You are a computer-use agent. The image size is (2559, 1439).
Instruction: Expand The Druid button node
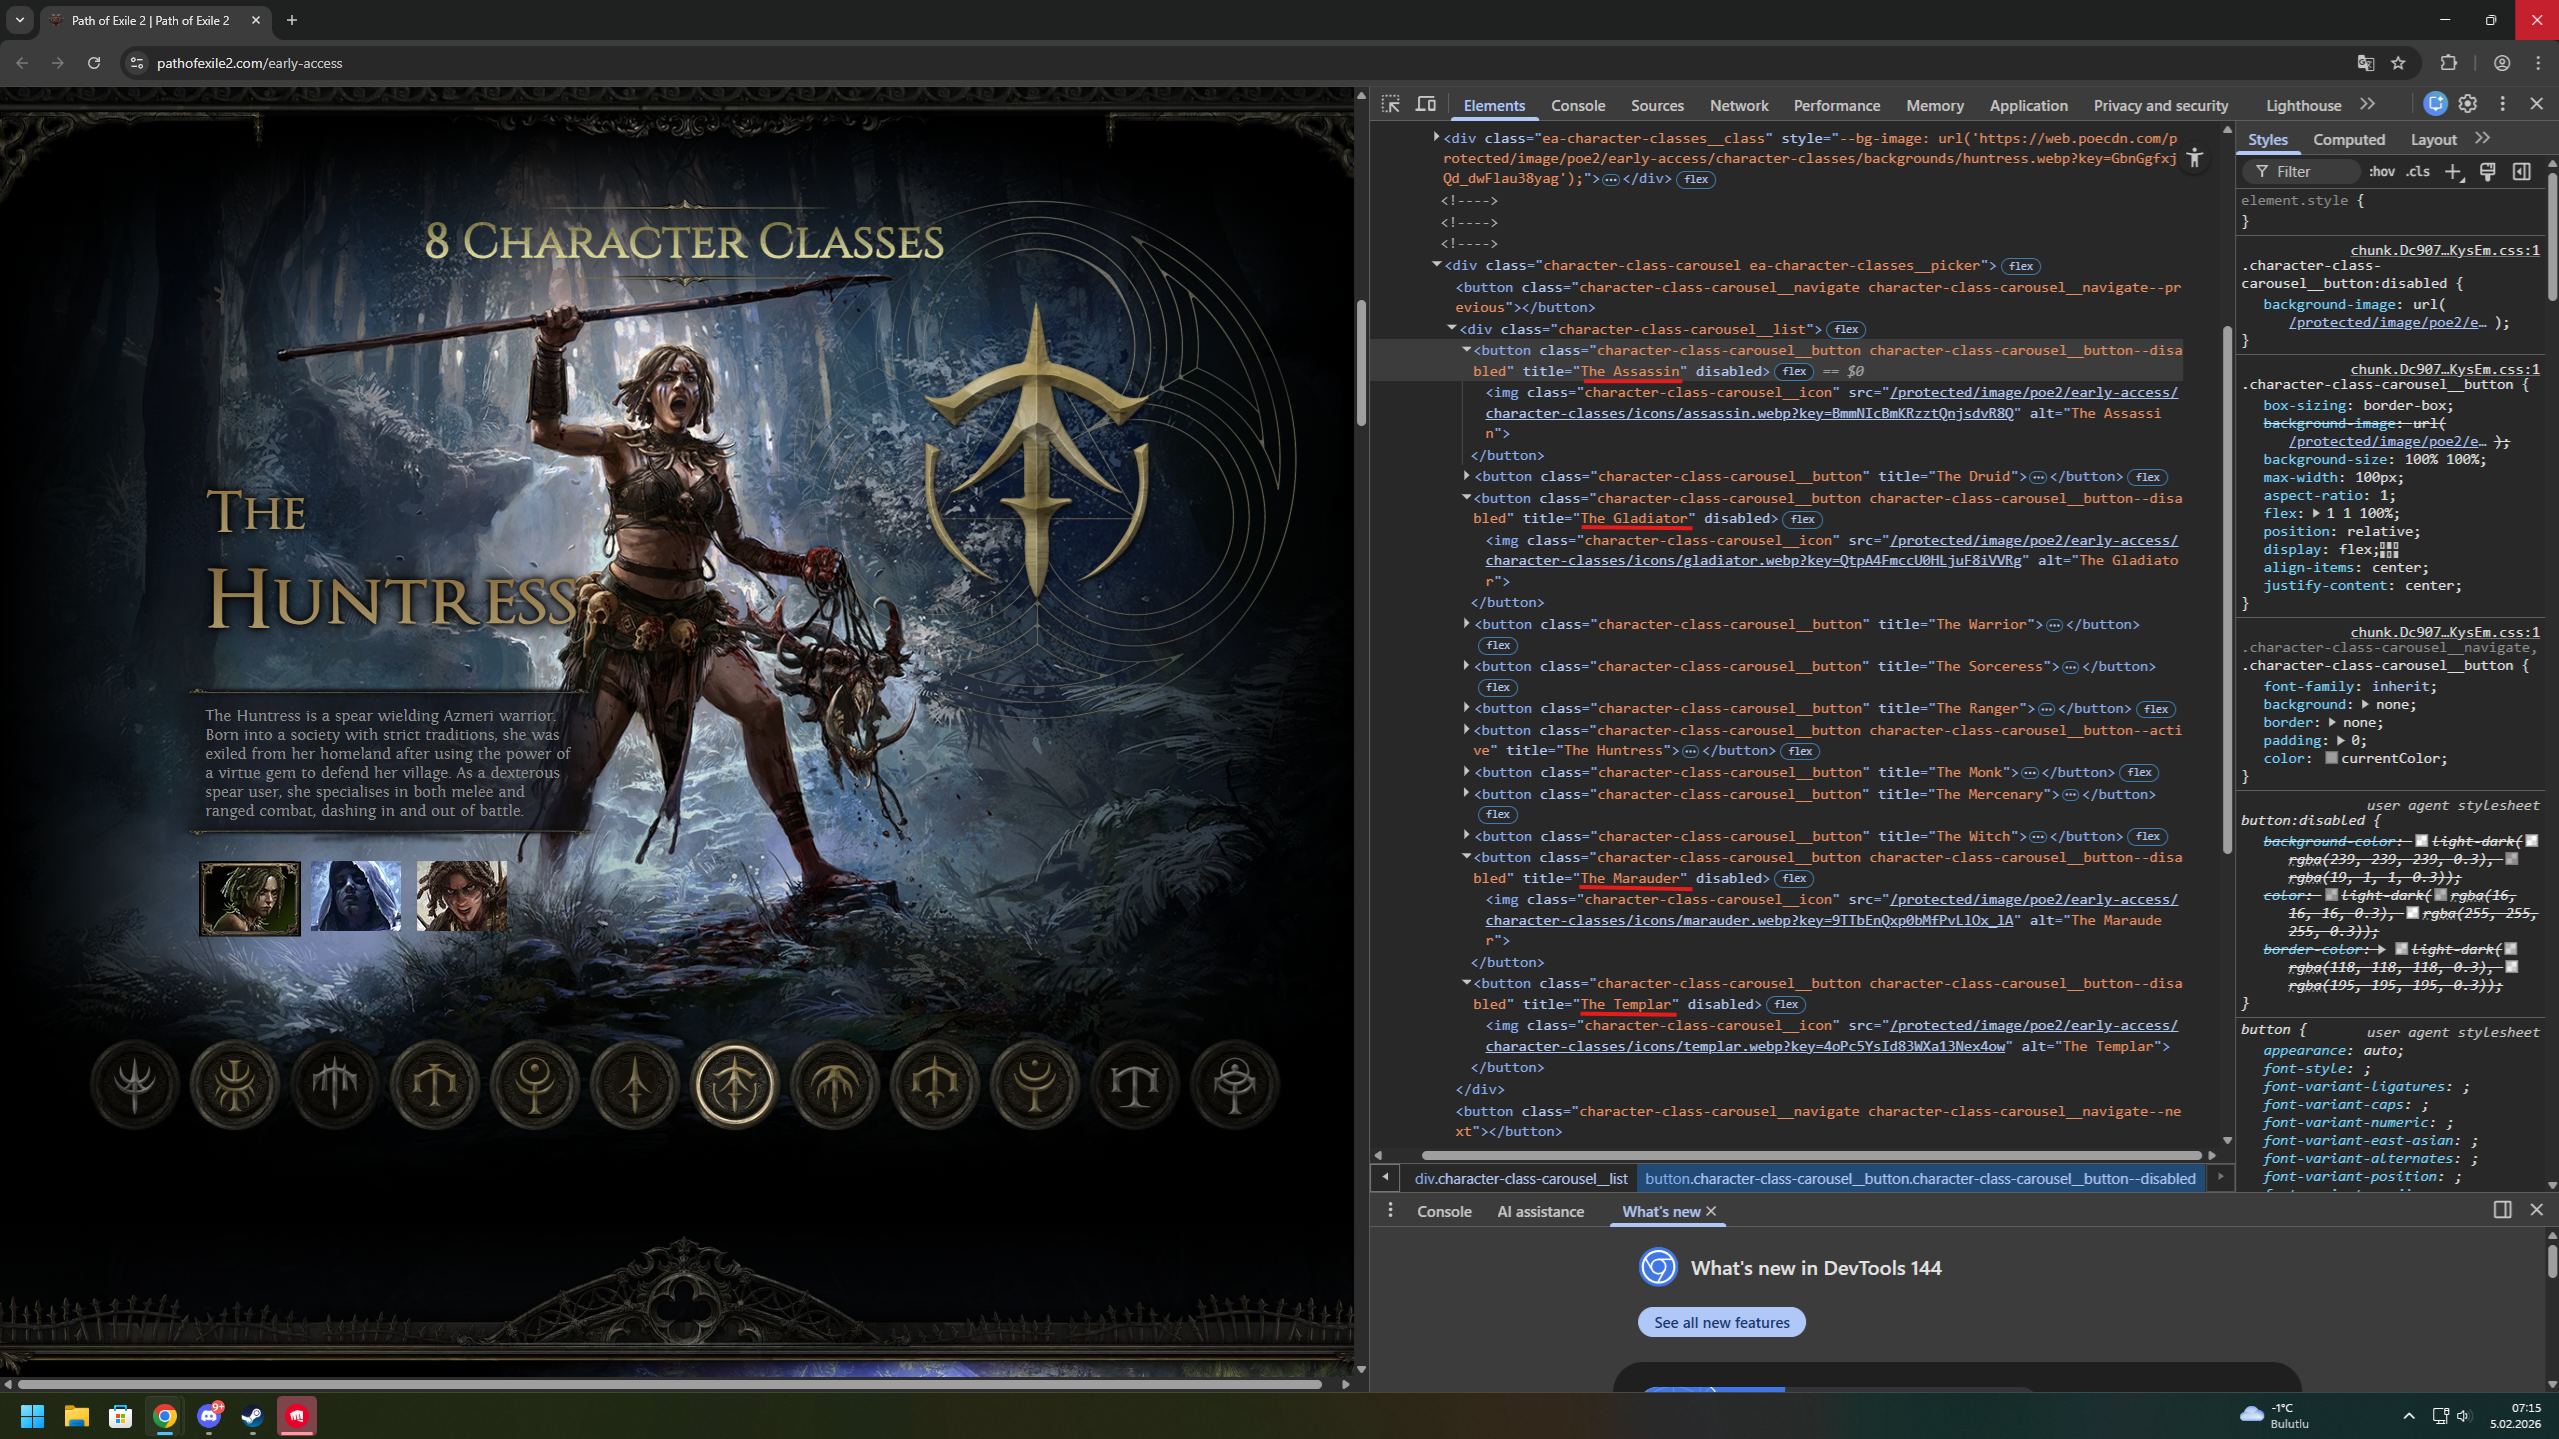pos(1466,476)
